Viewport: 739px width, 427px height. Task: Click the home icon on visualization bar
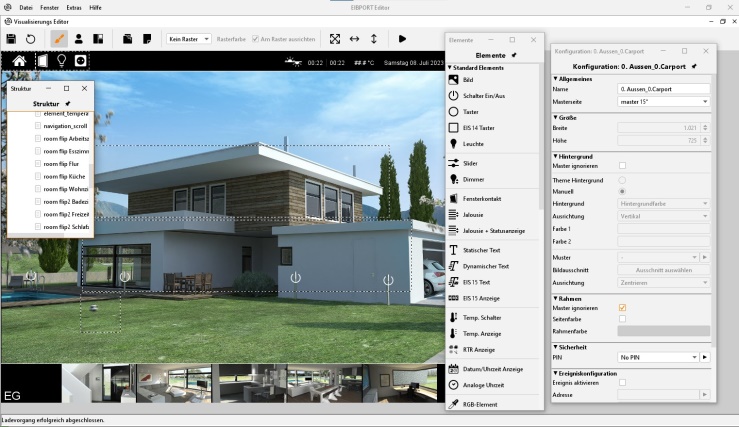click(19, 60)
